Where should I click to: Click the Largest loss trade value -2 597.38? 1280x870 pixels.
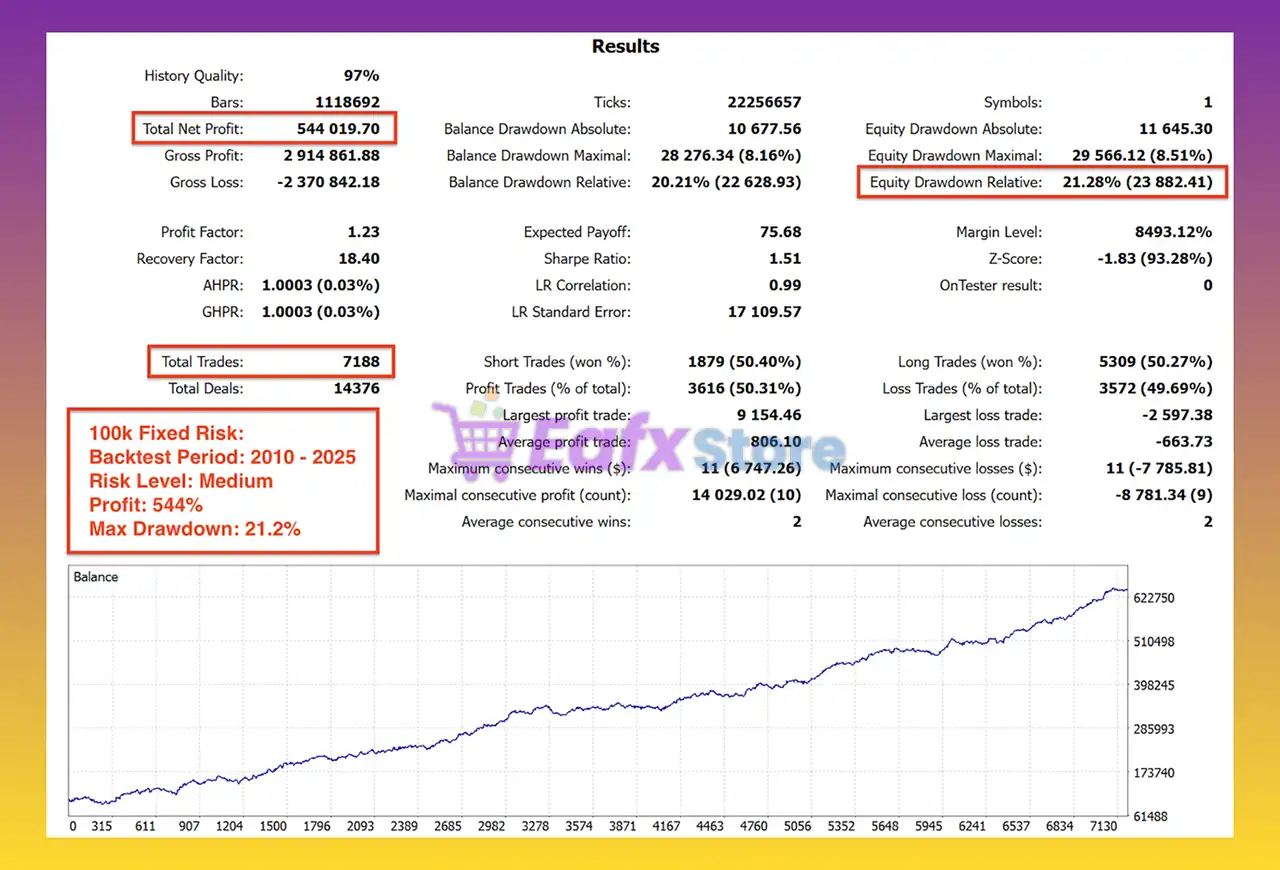pos(1175,415)
